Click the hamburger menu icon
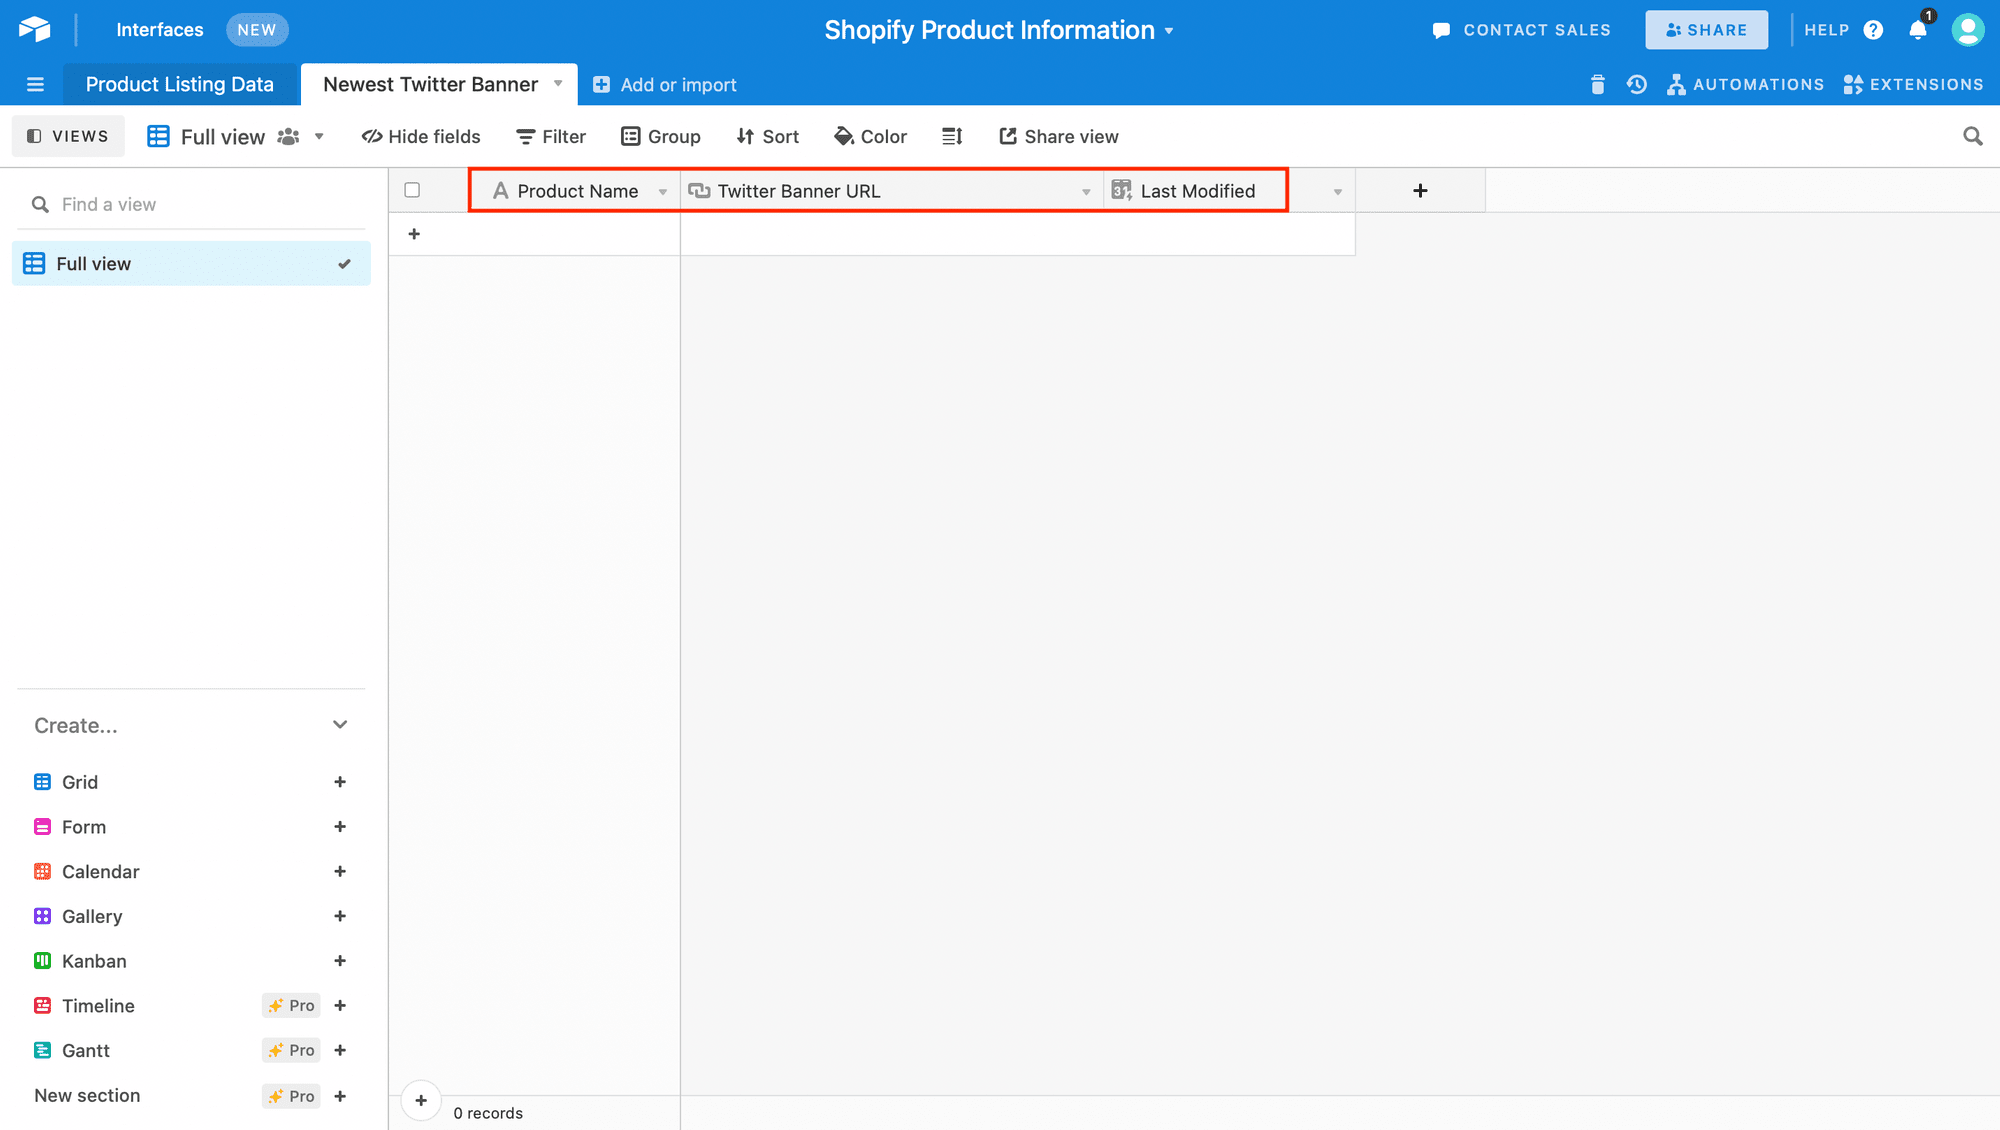This screenshot has width=2000, height=1130. pyautogui.click(x=35, y=85)
